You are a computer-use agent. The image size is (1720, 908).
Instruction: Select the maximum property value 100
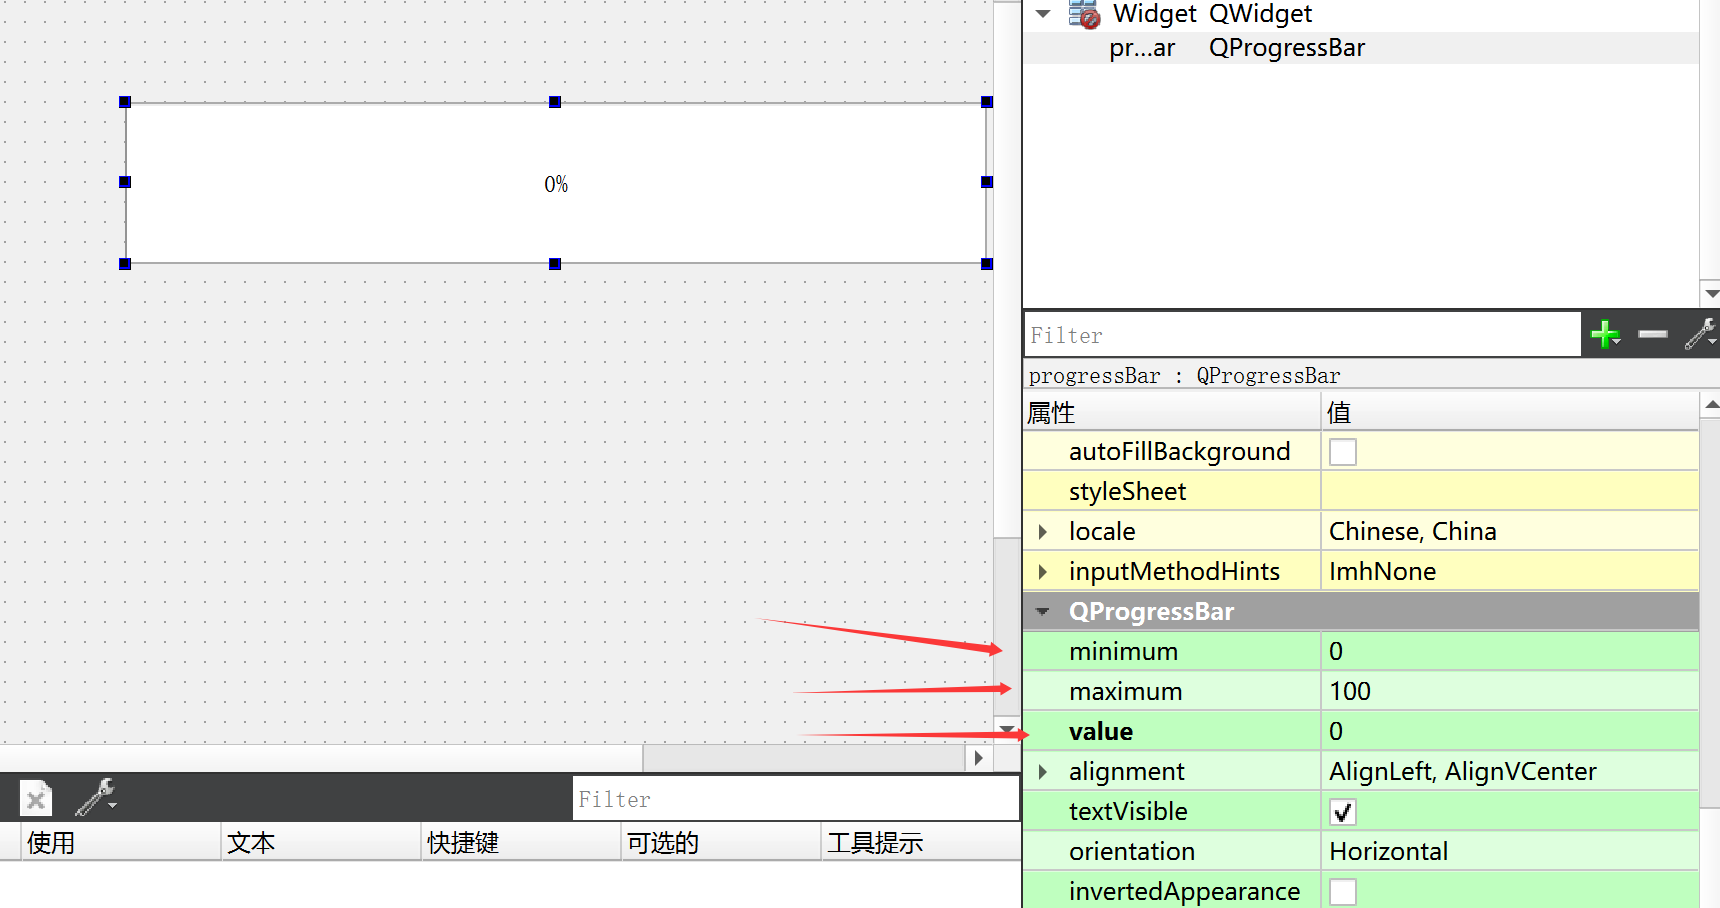coord(1509,691)
